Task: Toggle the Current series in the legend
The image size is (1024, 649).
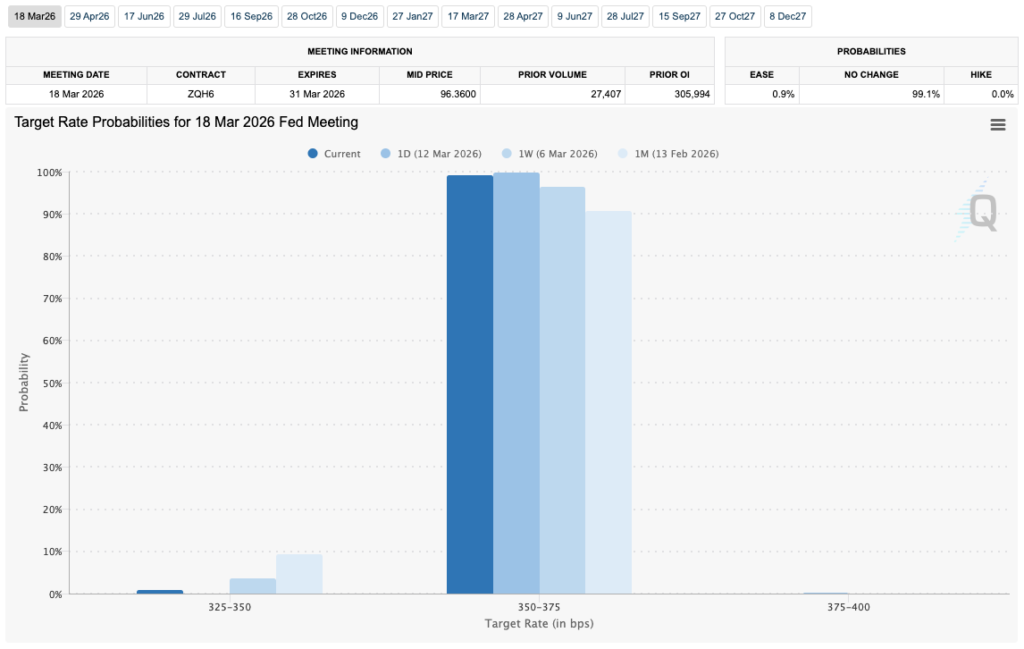Action: [336, 153]
